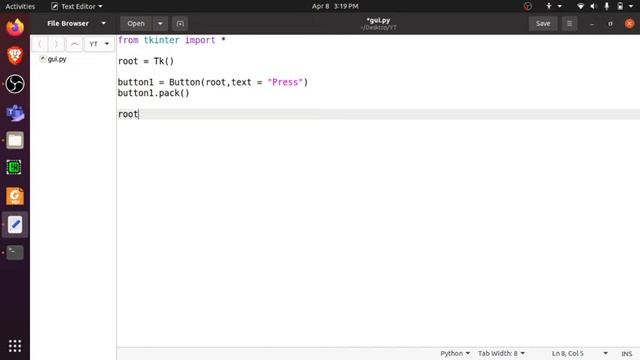Screen dimensions: 640x360
Task: Go back in the file browser
Action: tap(40, 44)
